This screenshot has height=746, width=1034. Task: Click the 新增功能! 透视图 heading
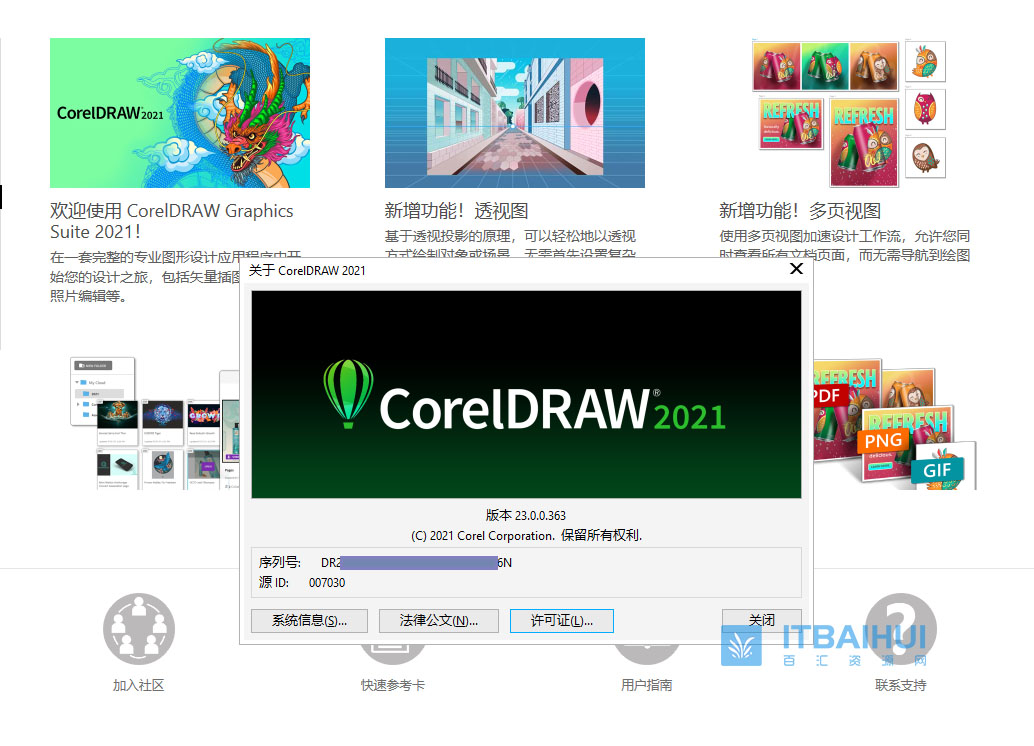[456, 211]
